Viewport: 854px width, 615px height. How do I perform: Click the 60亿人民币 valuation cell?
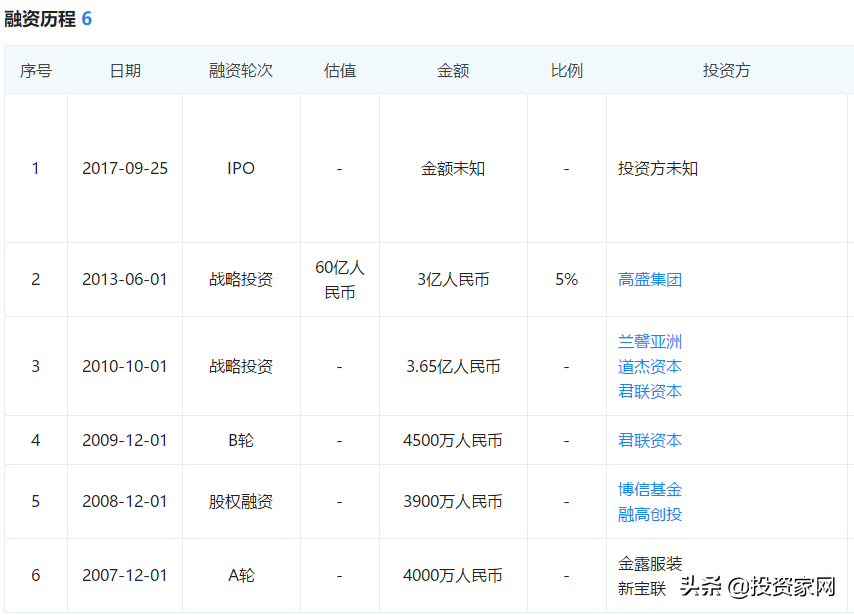point(340,280)
